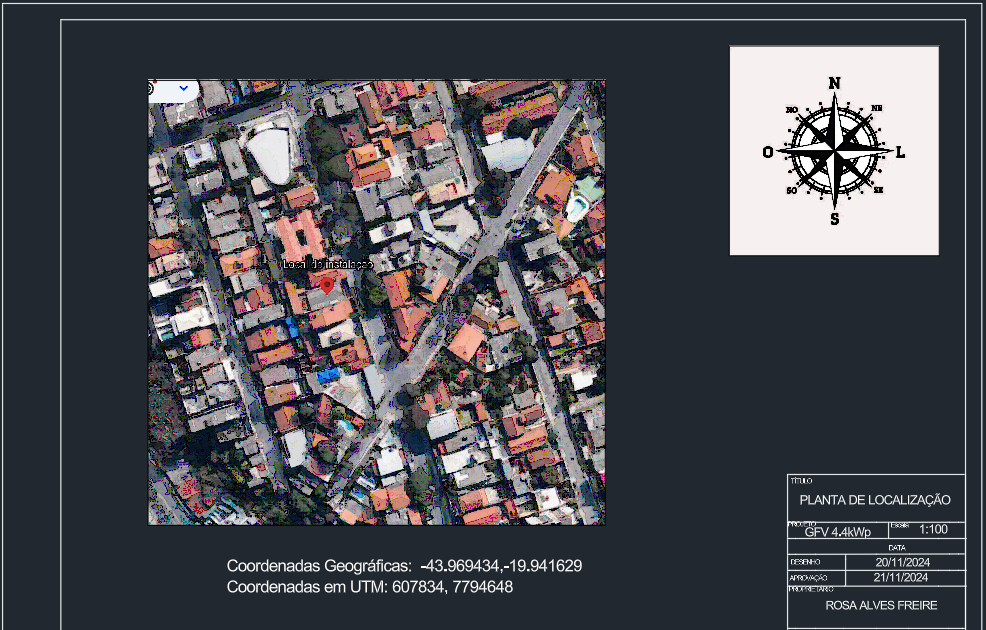Click the compass rose center
The width and height of the screenshot is (986, 630).
click(x=834, y=151)
